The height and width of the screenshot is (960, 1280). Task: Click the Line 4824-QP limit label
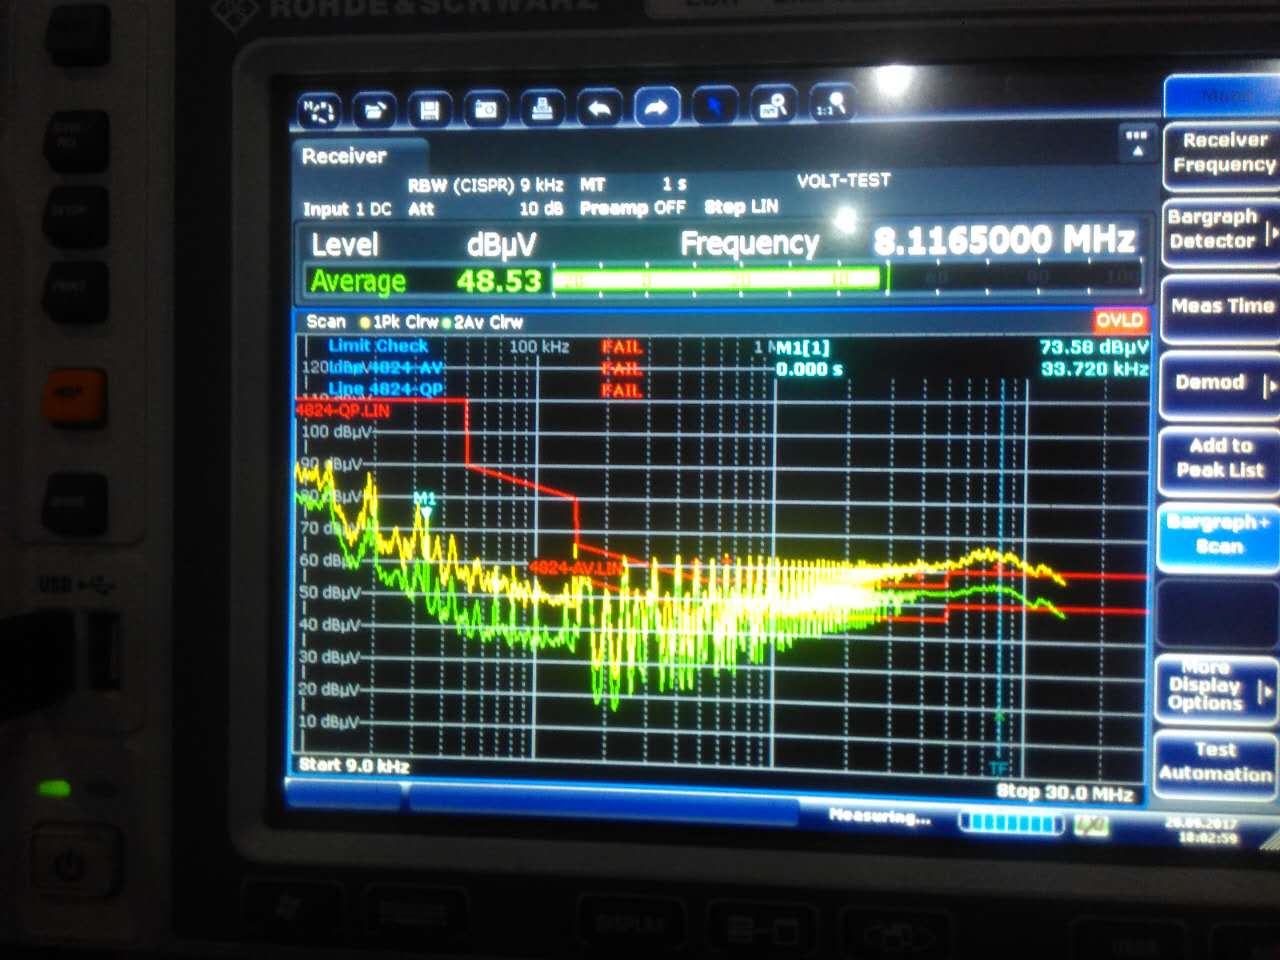pyautogui.click(x=386, y=389)
